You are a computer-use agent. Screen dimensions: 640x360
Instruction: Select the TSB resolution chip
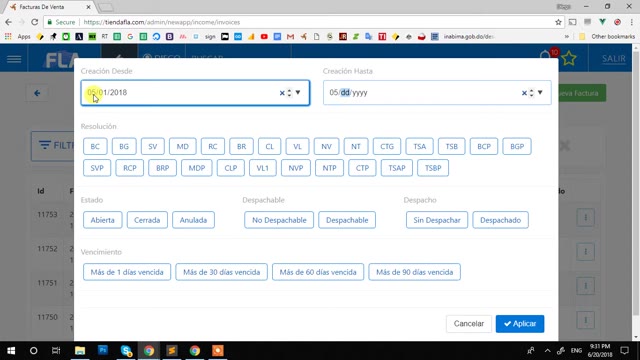451,147
